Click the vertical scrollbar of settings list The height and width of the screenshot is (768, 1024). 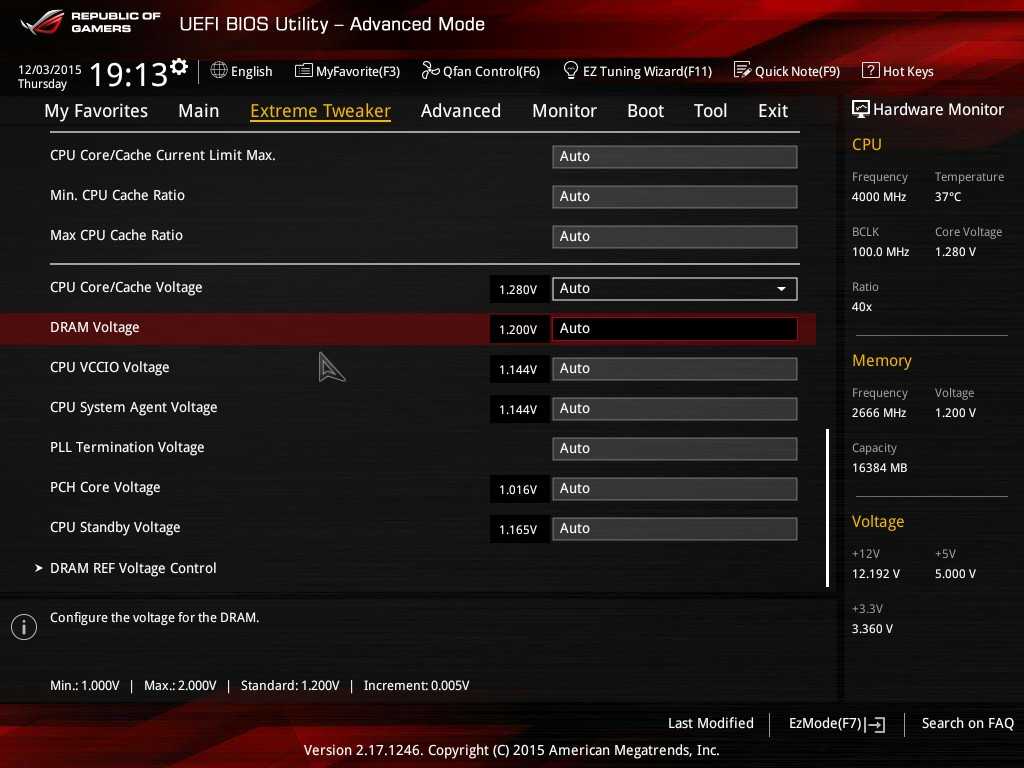point(827,507)
